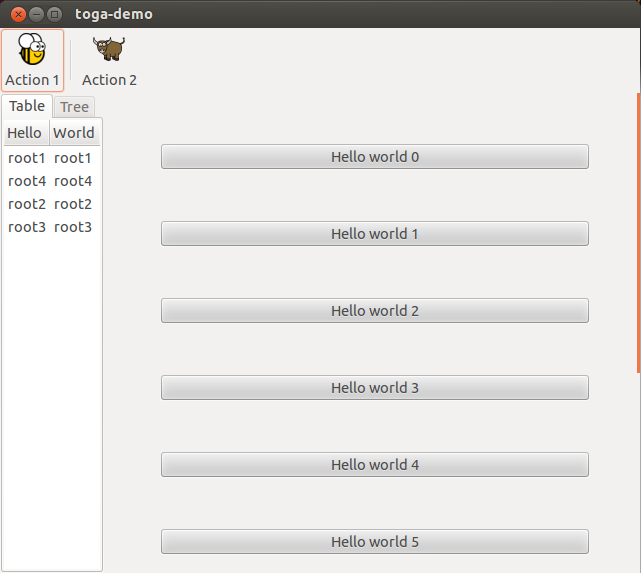Select the root4 table row
The width and height of the screenshot is (641, 573).
point(50,181)
